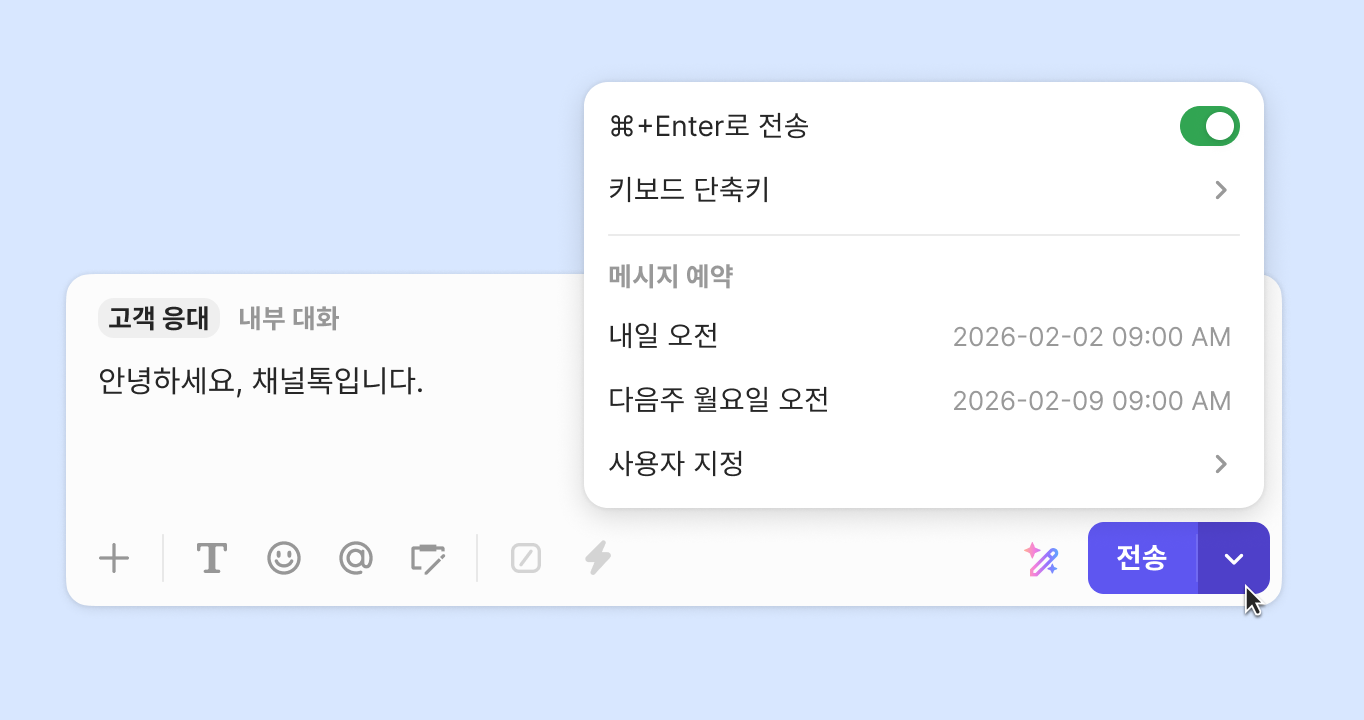Click the message text 안녕하세요, 채널톡입니다.
Screen dimensions: 1364x720
[261, 381]
